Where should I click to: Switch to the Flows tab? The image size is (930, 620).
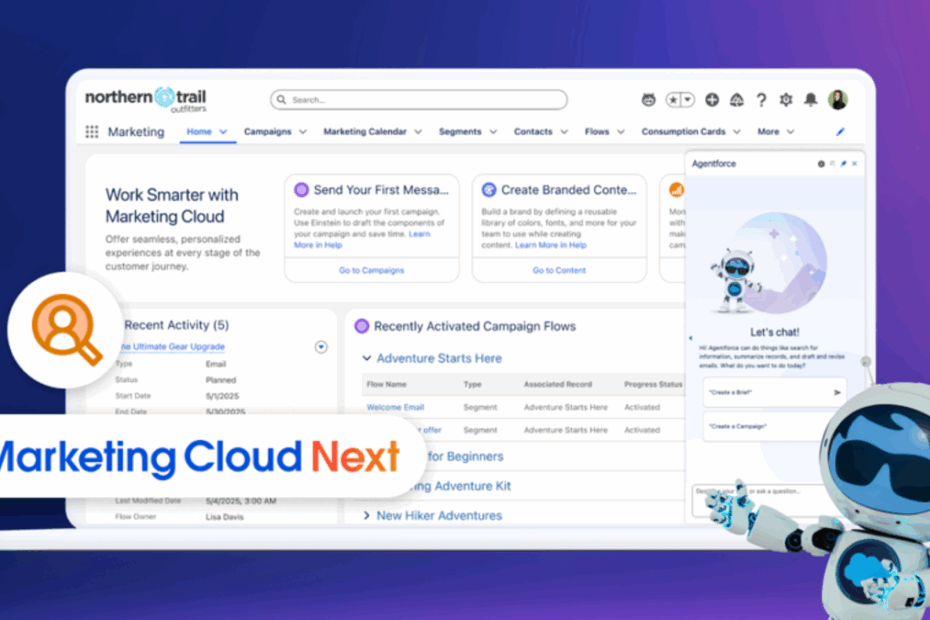point(597,132)
